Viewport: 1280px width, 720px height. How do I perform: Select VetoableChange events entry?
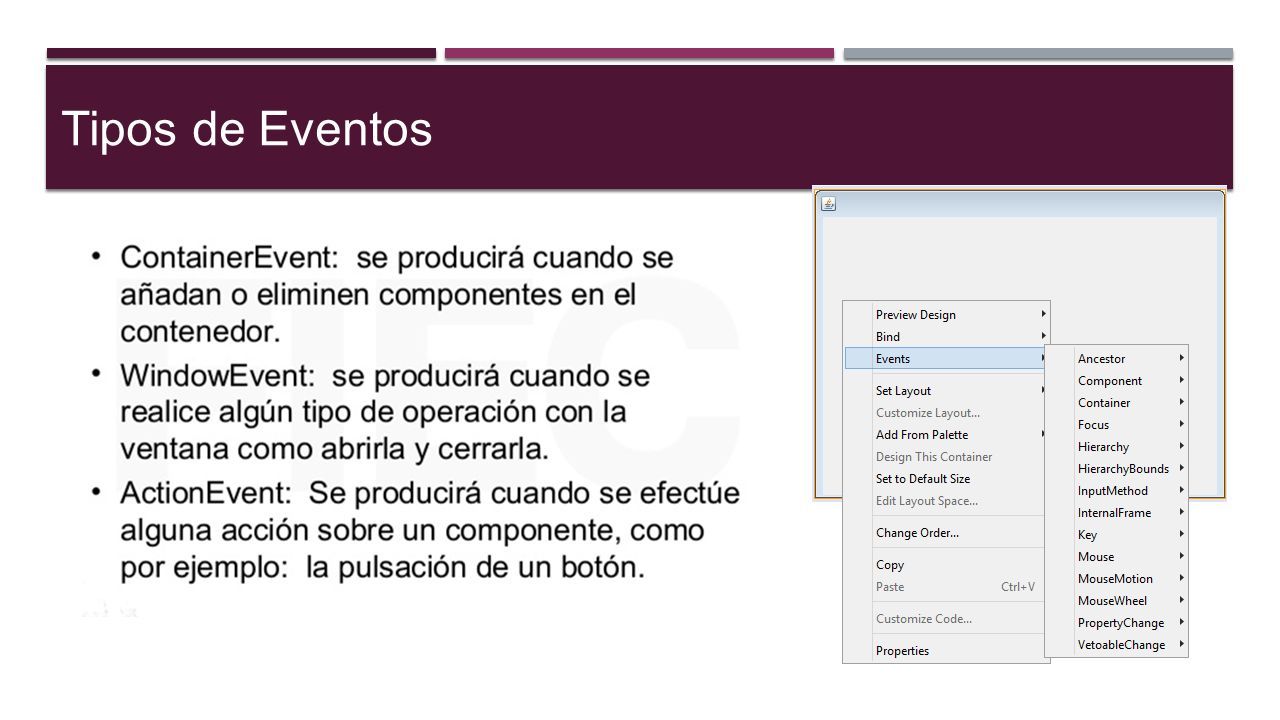click(x=1117, y=644)
